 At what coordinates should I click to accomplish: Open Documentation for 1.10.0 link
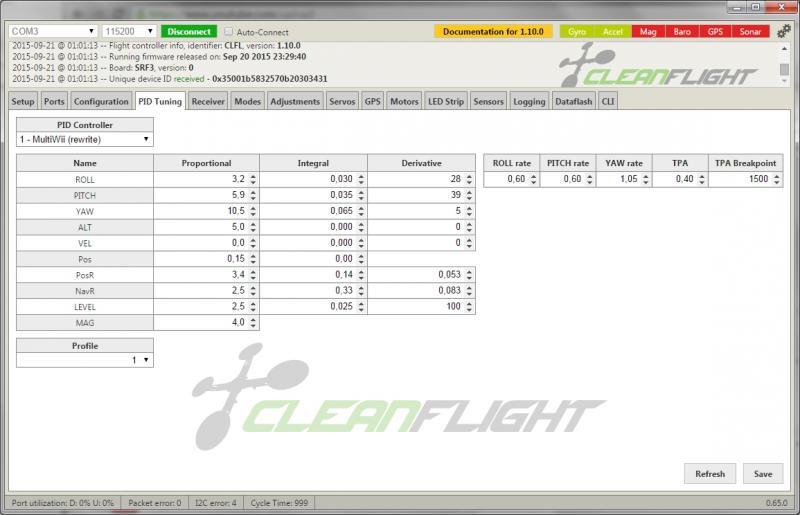(x=493, y=31)
